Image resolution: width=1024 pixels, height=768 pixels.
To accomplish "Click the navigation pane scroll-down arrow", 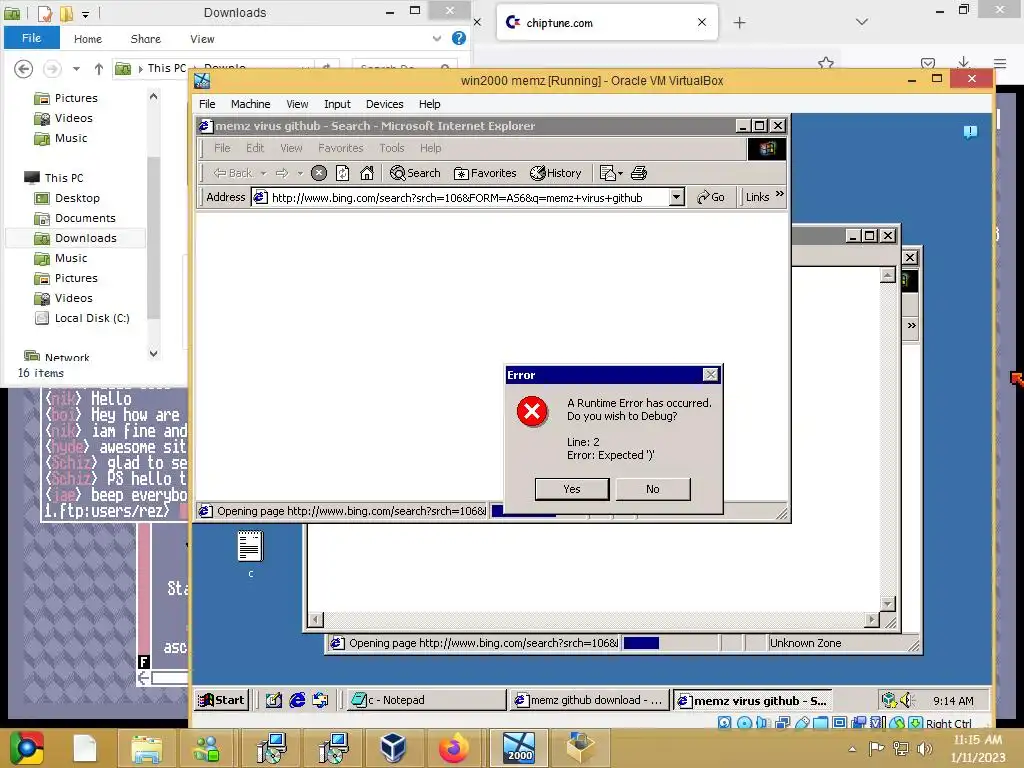I will [153, 353].
